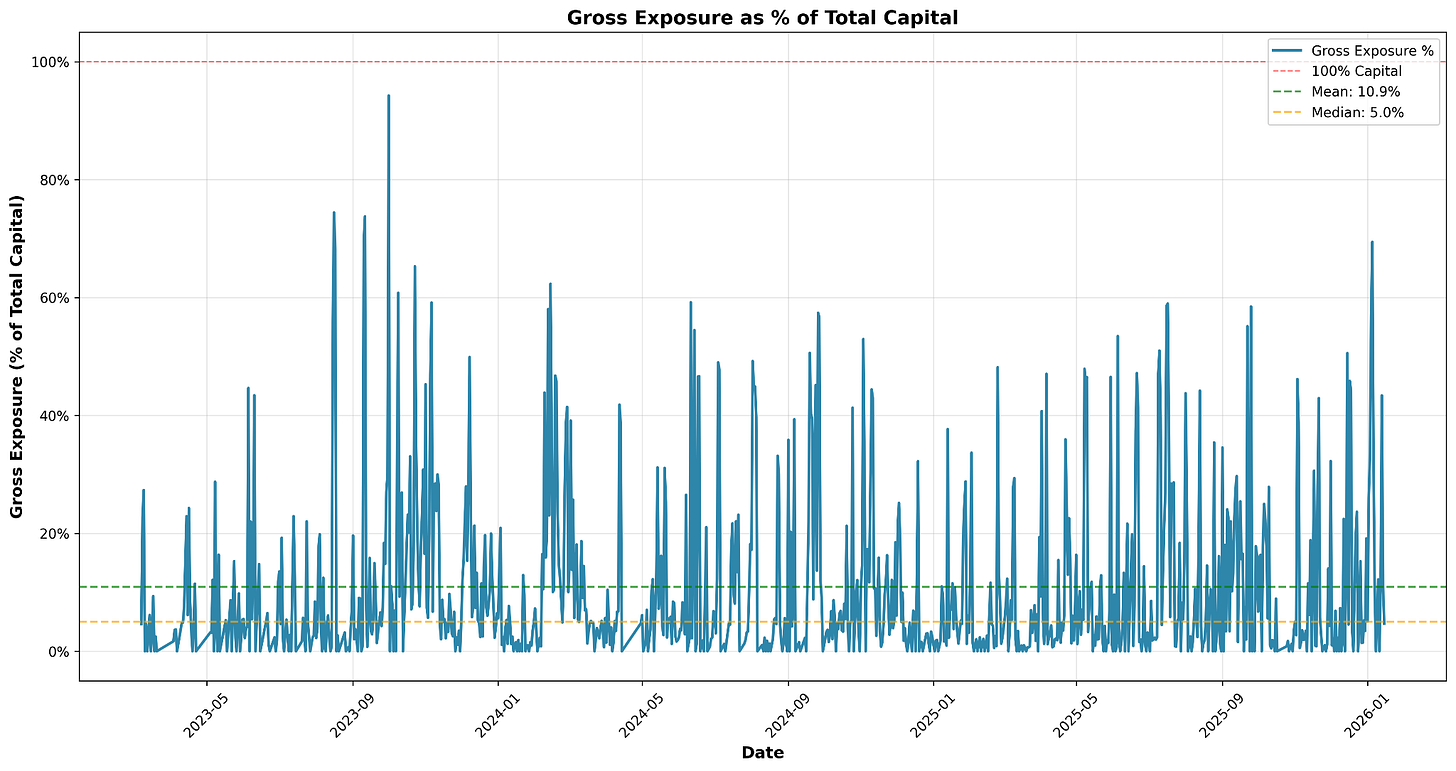This screenshot has height=771, width=1456.
Task: Click the chart title 'Gross Exposure as % of Total Capital'
Action: coord(763,17)
